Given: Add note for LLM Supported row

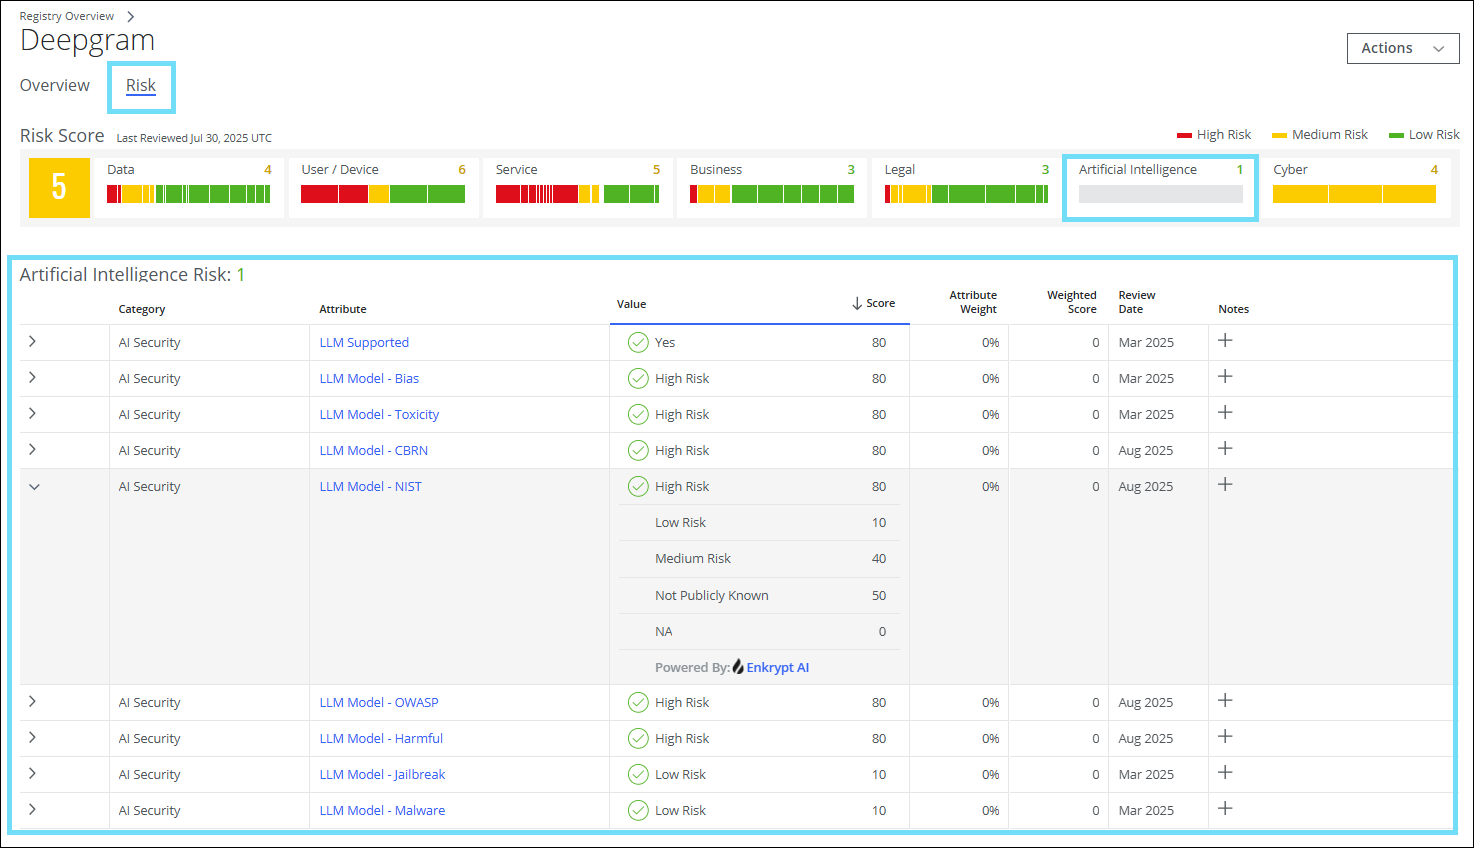Looking at the screenshot, I should [1225, 341].
